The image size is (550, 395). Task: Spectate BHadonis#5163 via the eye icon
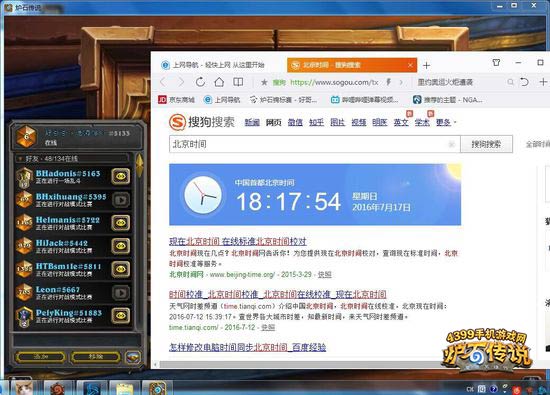121,176
